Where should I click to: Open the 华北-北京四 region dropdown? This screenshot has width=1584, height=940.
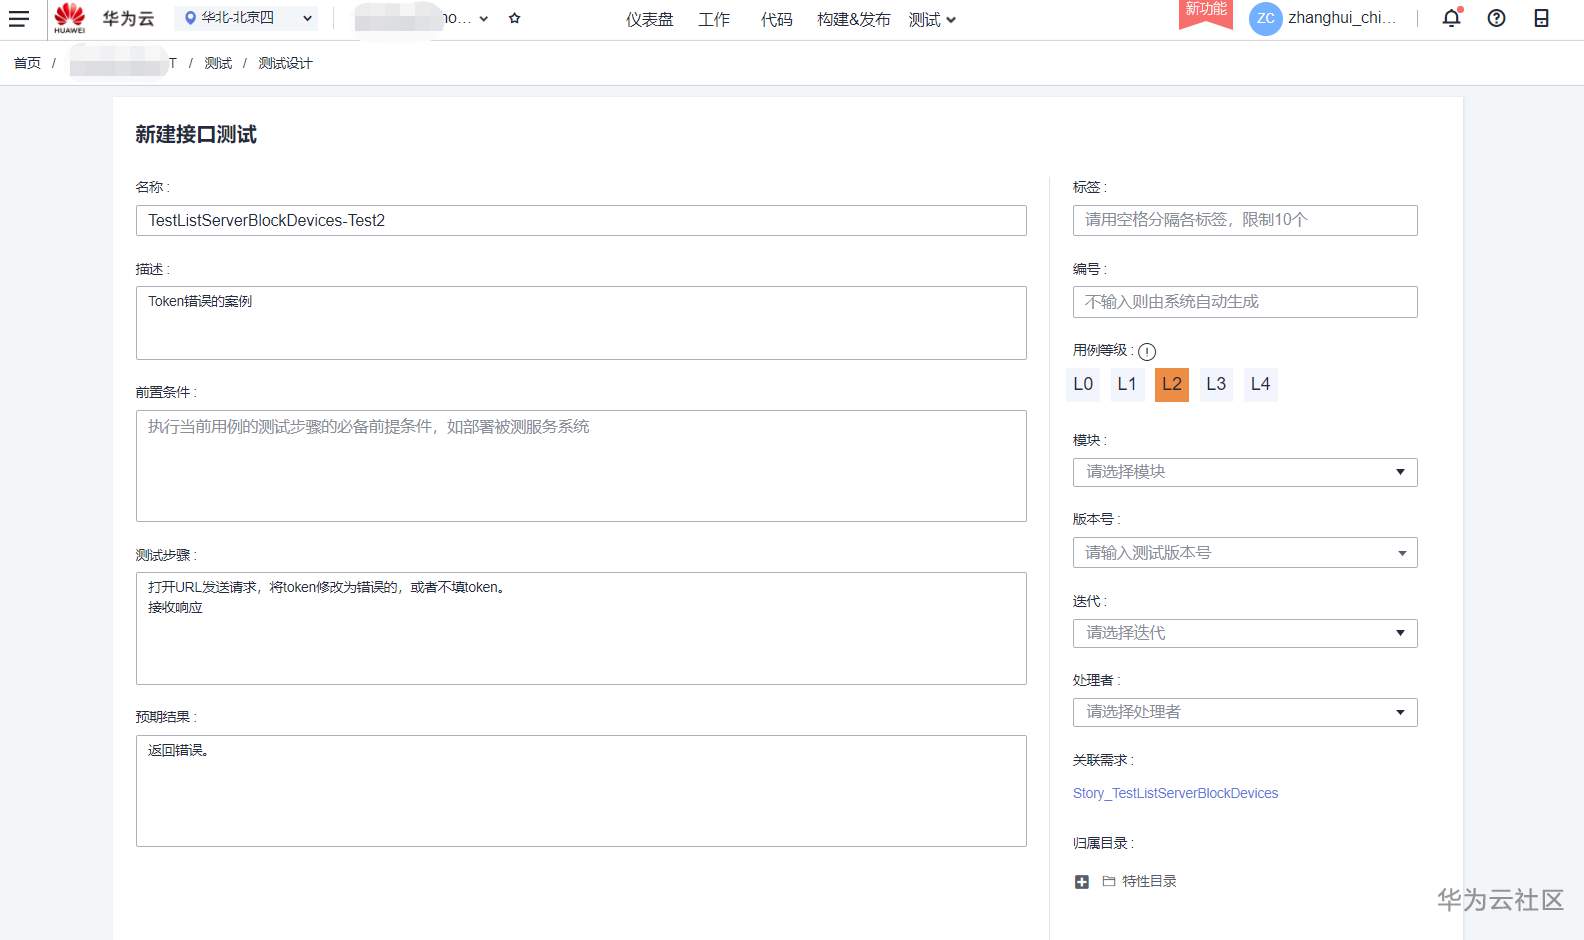247,18
